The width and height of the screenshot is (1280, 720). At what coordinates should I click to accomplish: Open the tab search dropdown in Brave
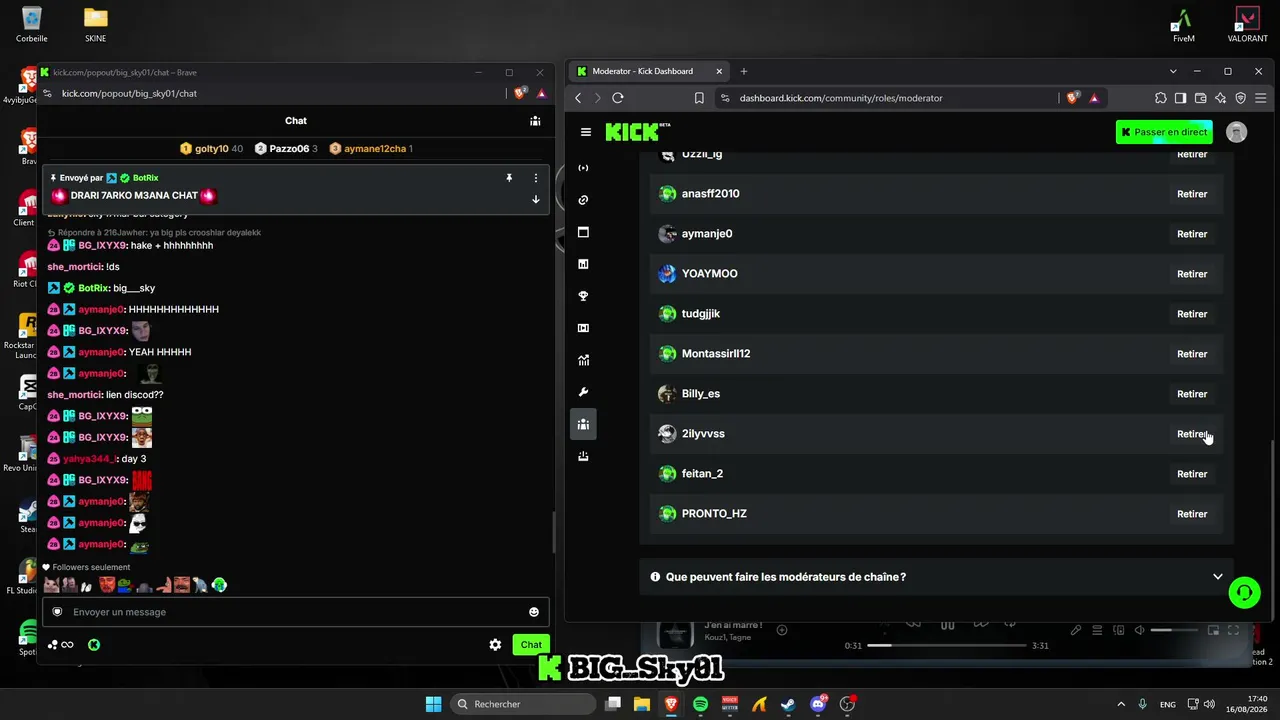tap(1173, 71)
